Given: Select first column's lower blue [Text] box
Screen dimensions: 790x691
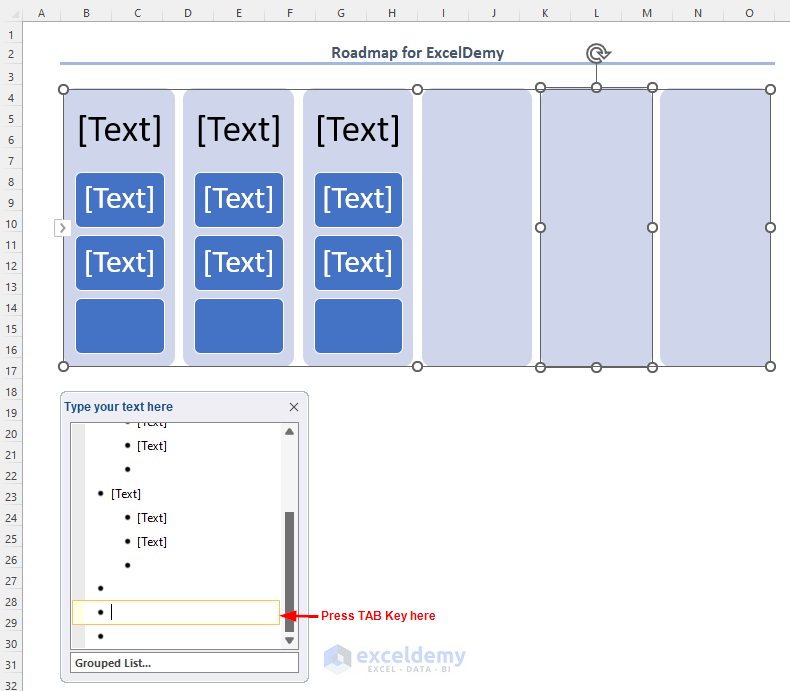Looking at the screenshot, I should [120, 263].
